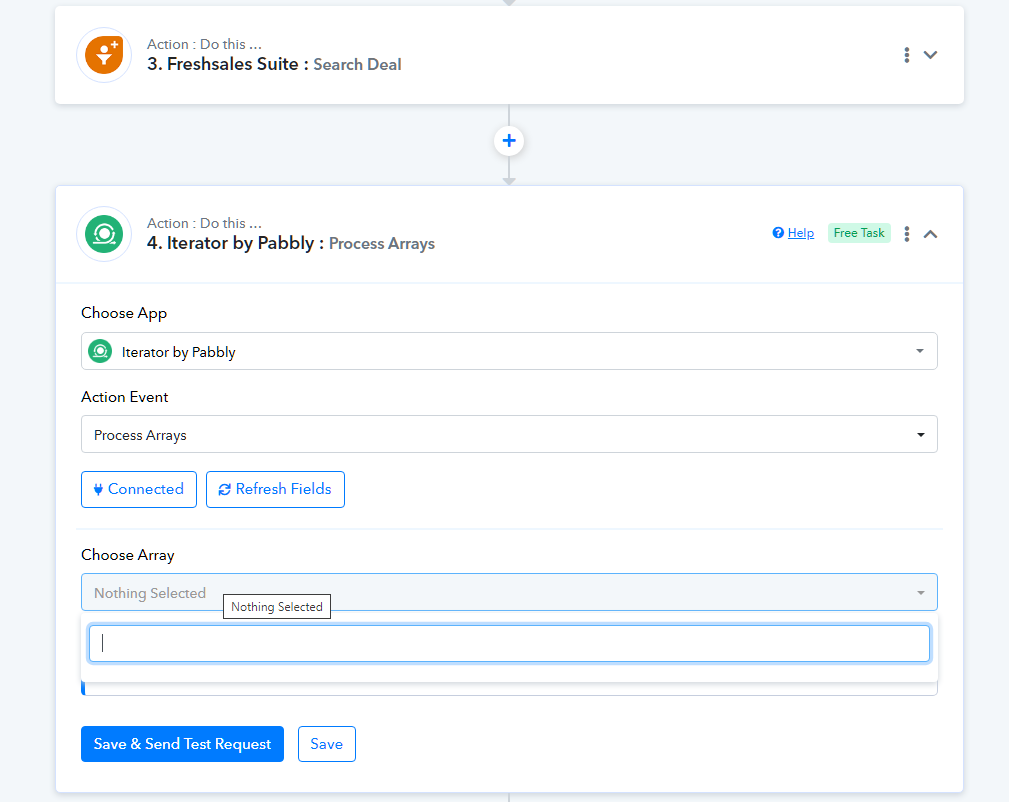Expand the Freshsales Suite Search Deal step
The width and height of the screenshot is (1009, 803).
(x=930, y=55)
